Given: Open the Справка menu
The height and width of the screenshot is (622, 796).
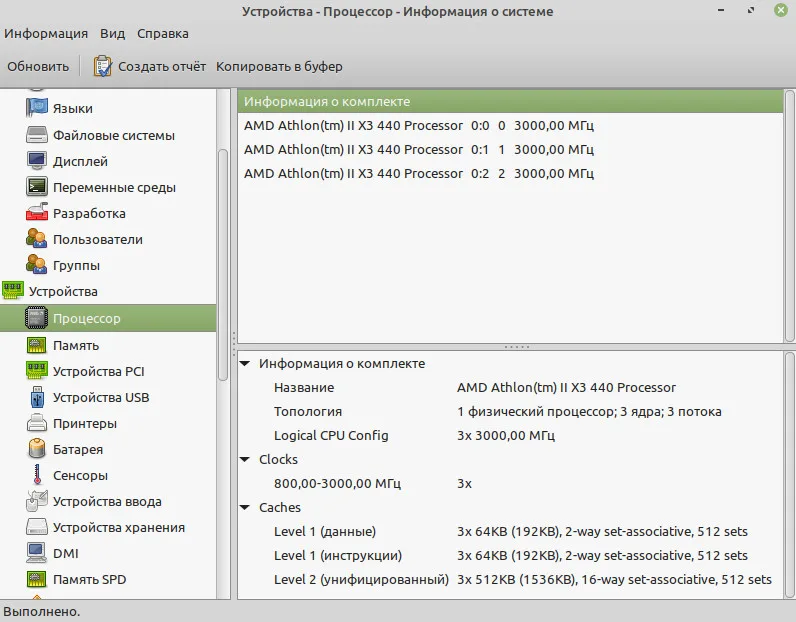Looking at the screenshot, I should click(x=162, y=34).
